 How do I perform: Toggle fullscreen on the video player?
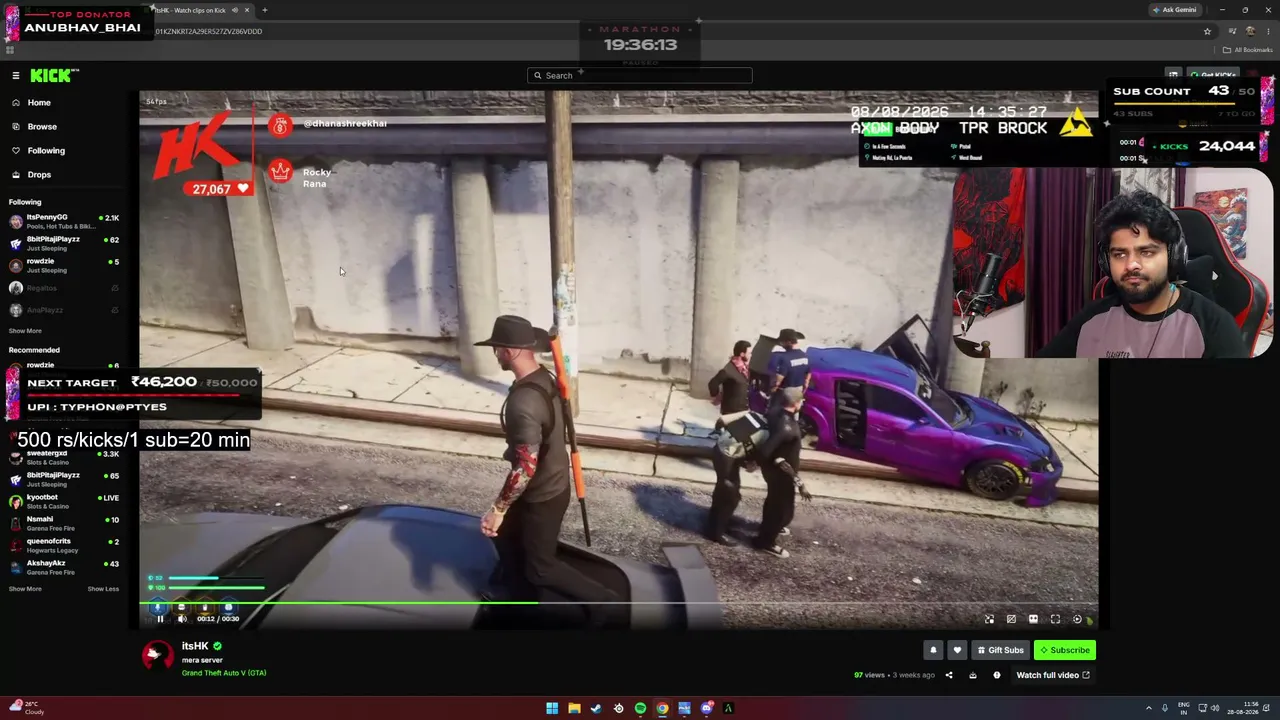pos(1055,619)
